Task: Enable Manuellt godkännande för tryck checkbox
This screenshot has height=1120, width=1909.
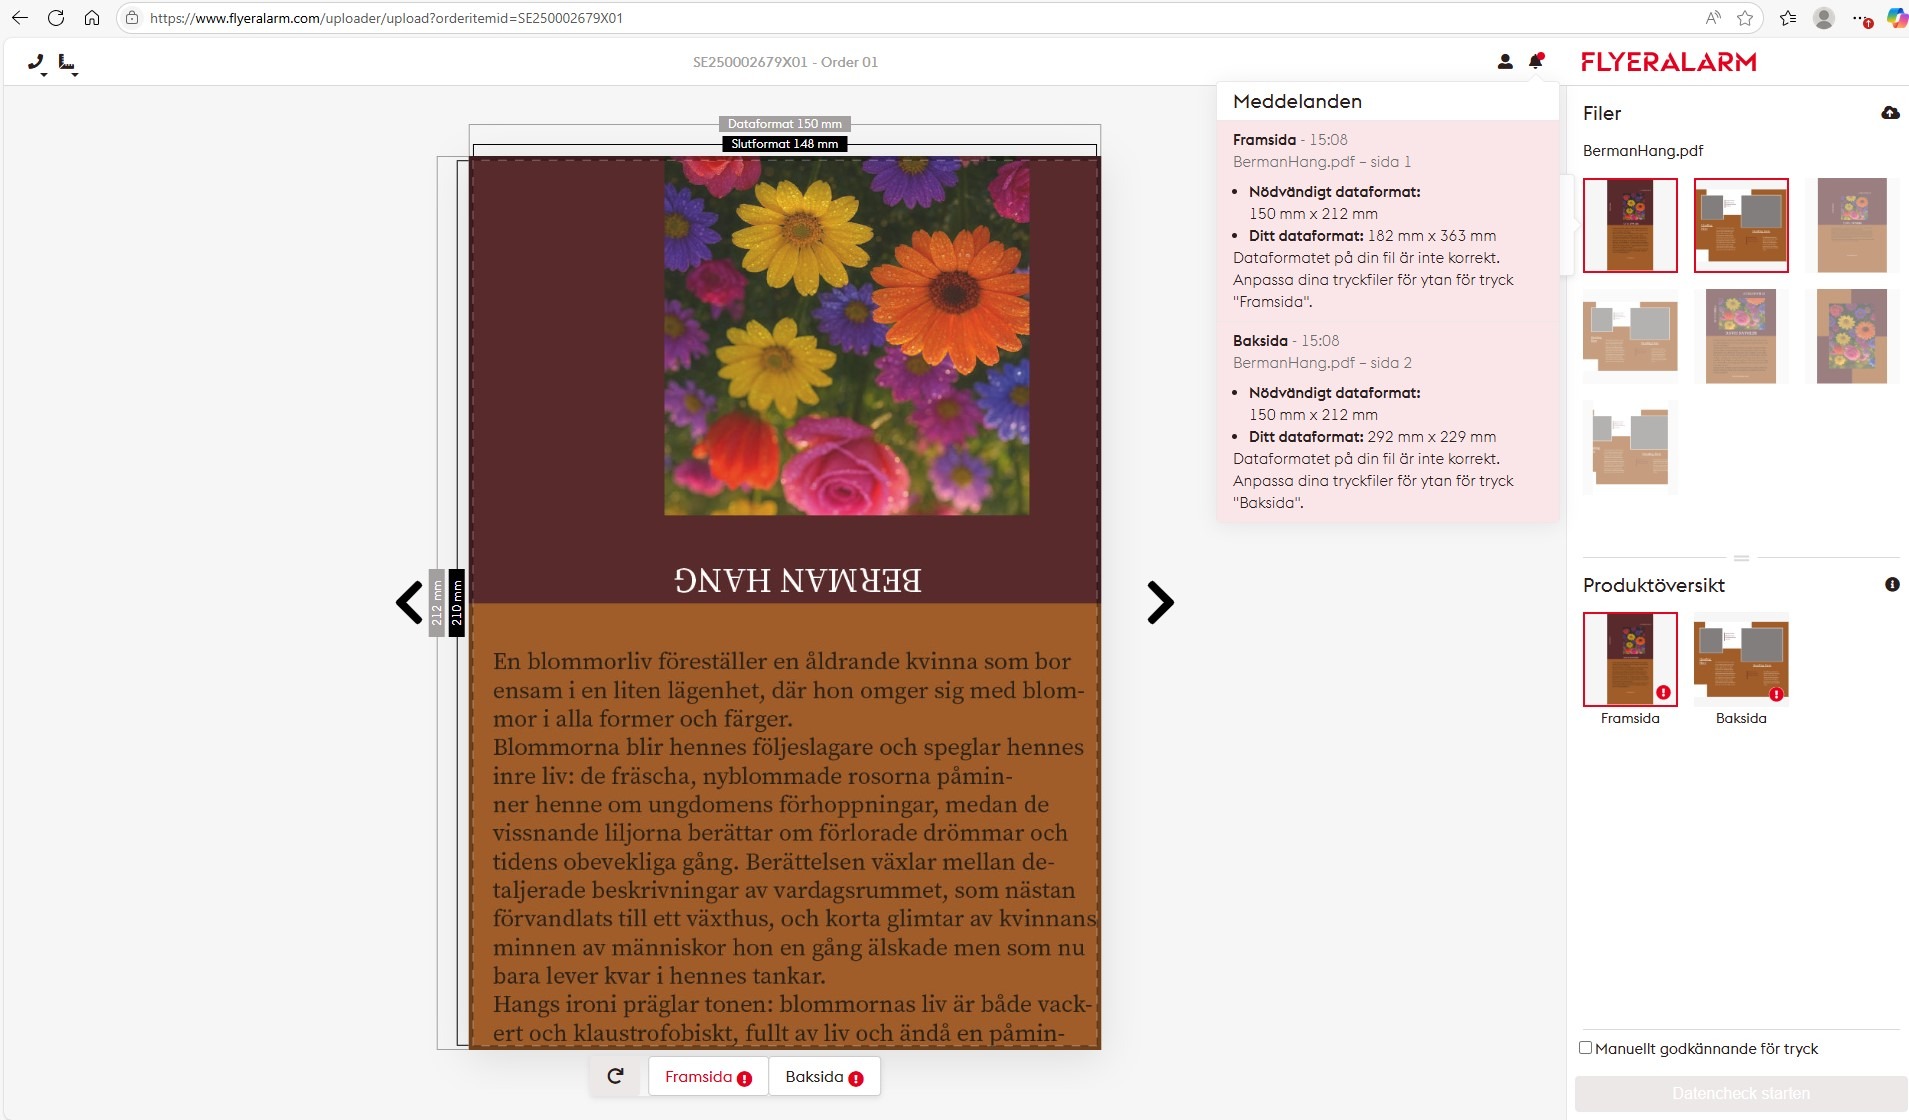Action: pos(1585,1048)
